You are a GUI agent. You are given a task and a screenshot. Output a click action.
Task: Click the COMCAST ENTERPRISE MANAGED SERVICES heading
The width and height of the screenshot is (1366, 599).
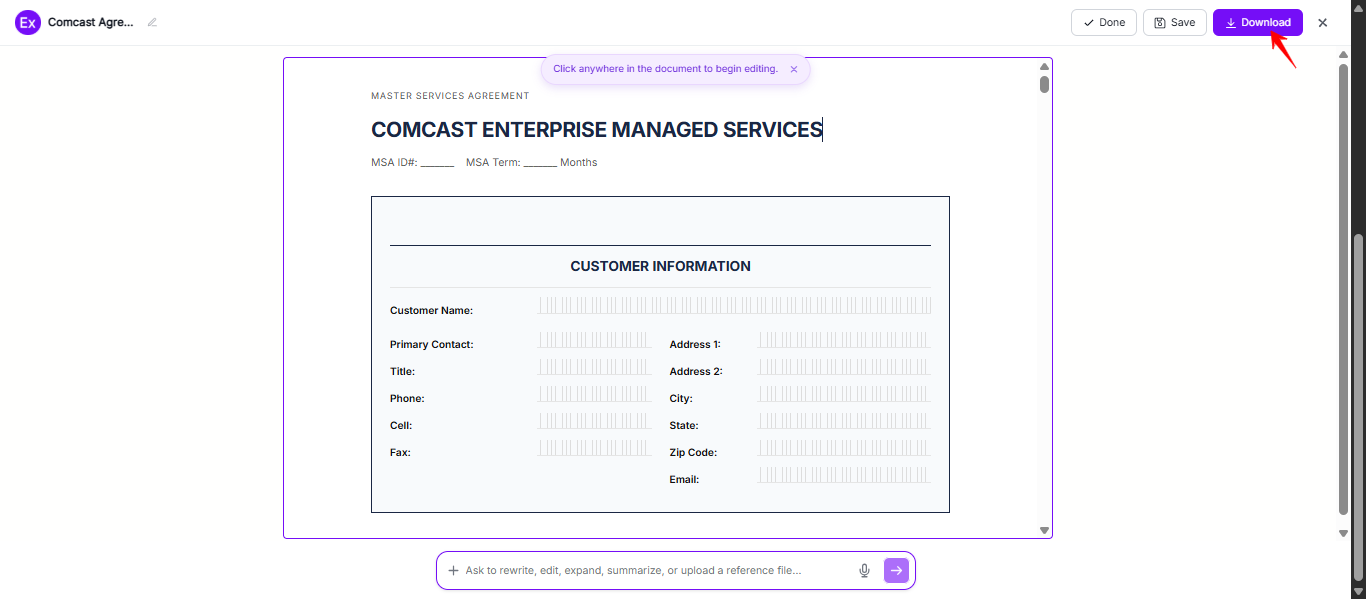[x=597, y=130]
